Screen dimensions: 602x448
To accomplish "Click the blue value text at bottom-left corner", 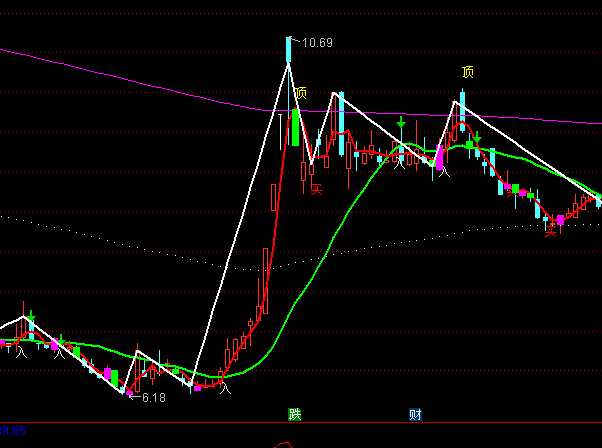I will tap(14, 431).
